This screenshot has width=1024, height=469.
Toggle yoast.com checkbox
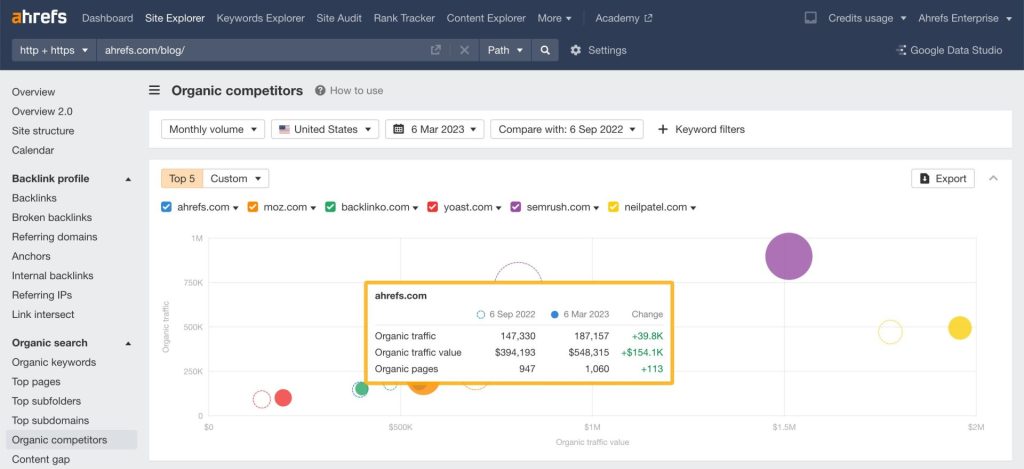432,207
